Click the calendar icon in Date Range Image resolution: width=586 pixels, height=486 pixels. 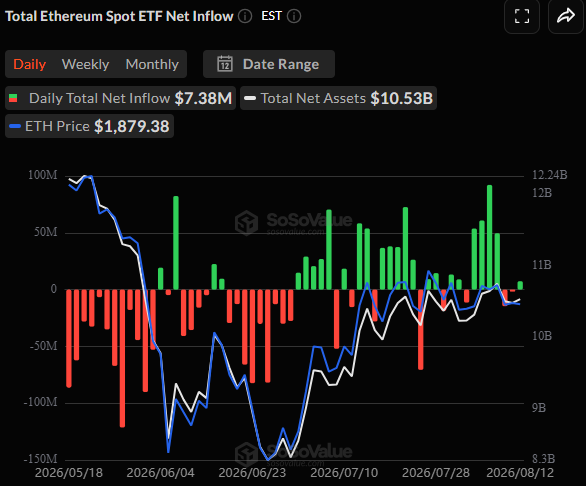tap(225, 64)
